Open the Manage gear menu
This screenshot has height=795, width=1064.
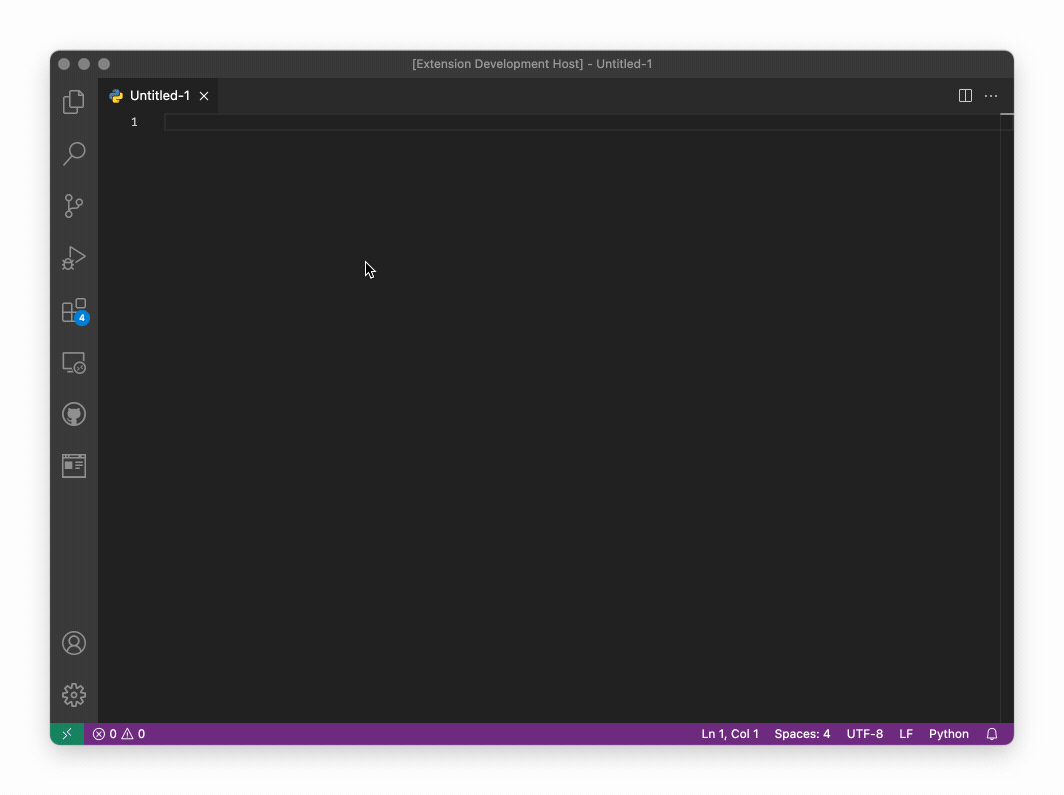pyautogui.click(x=74, y=695)
